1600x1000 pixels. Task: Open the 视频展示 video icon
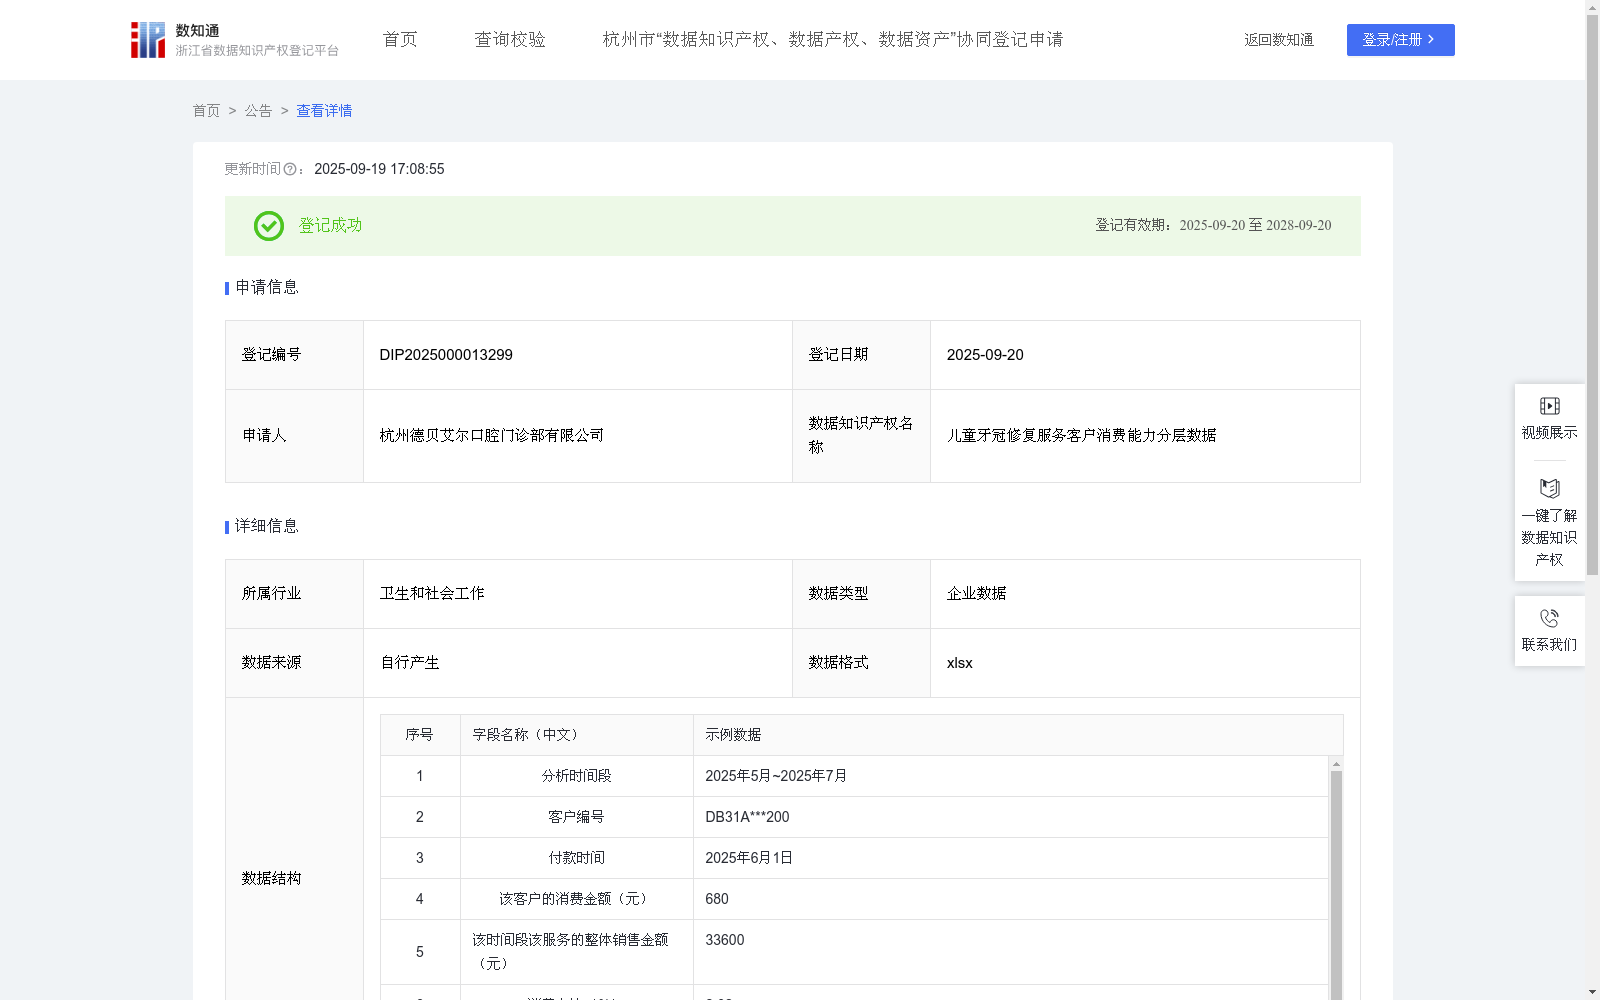tap(1549, 406)
